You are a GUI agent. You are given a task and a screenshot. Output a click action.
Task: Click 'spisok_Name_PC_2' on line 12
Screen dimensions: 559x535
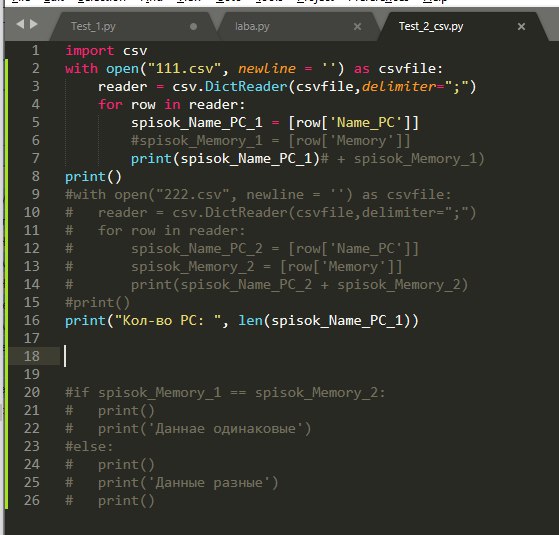pos(197,248)
